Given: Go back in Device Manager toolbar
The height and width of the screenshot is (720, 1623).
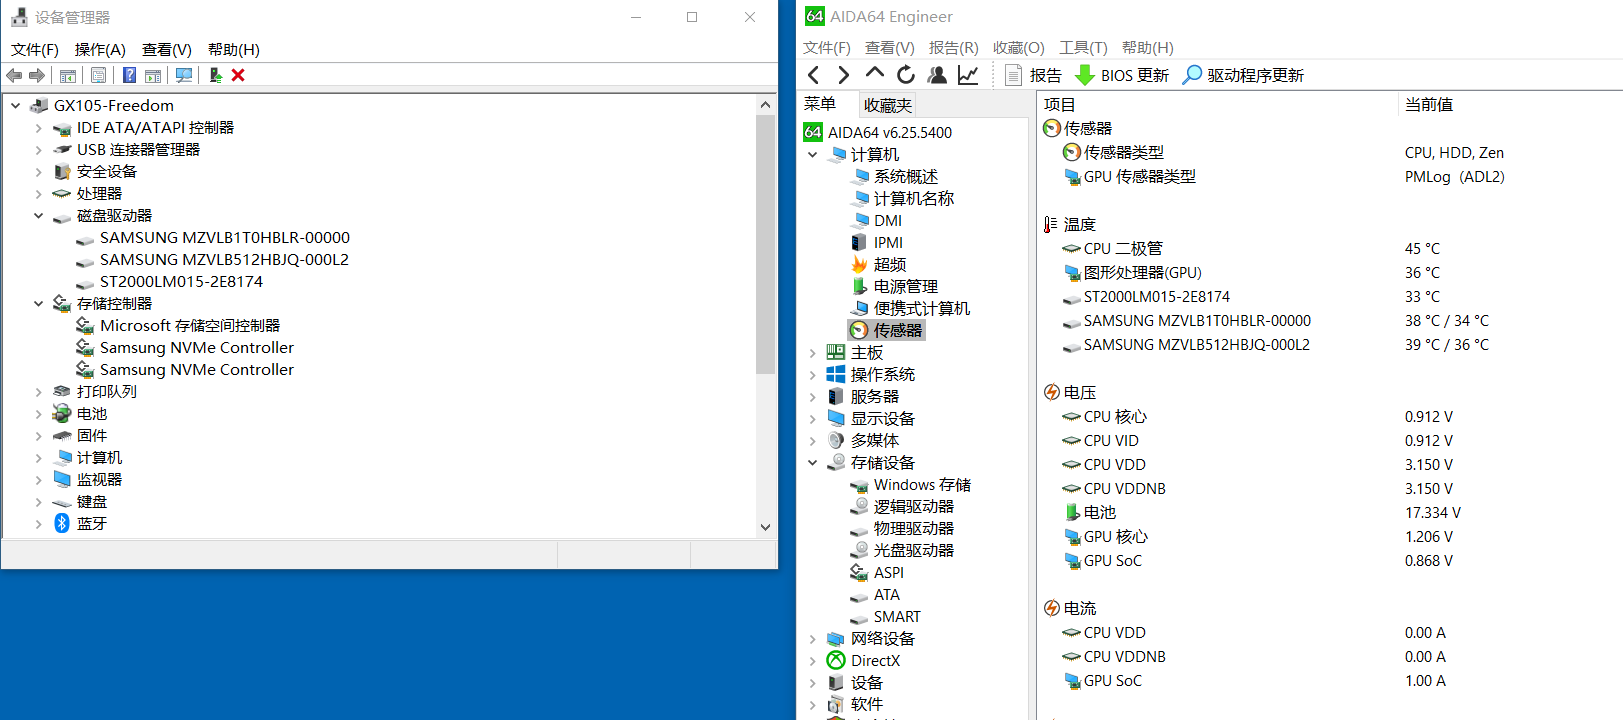Looking at the screenshot, I should (14, 75).
